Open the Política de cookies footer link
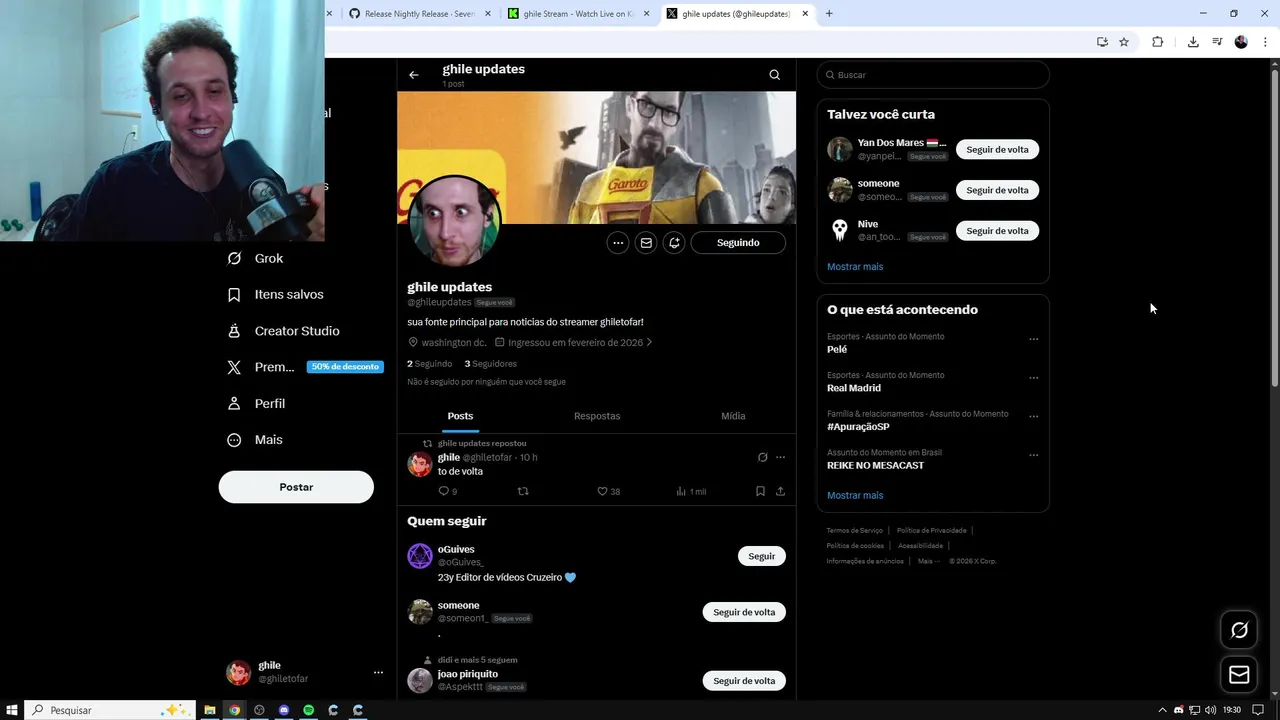The image size is (1280, 720). pyautogui.click(x=855, y=546)
